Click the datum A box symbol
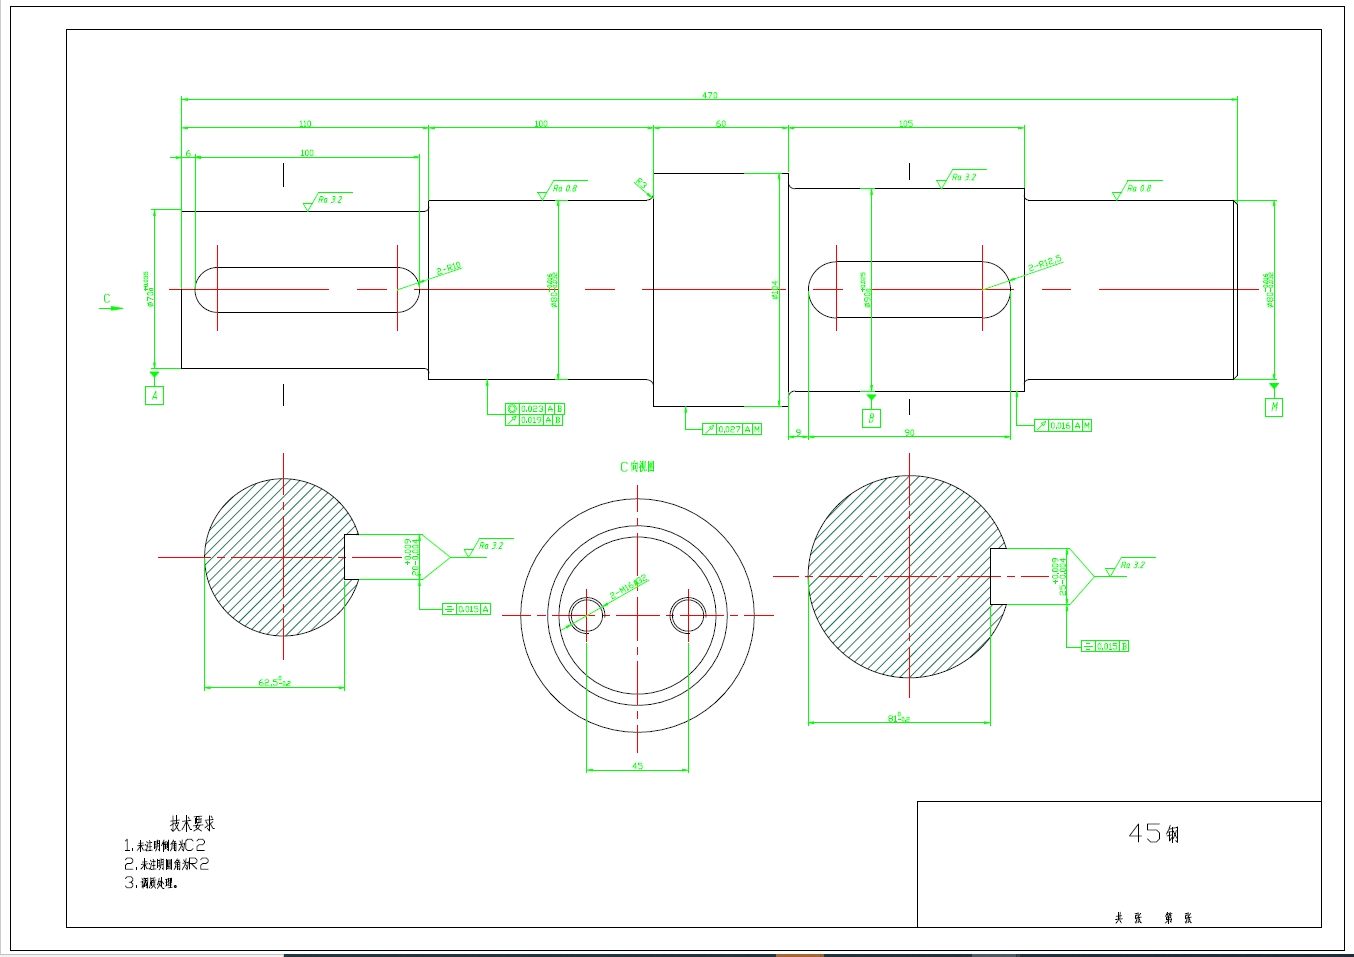This screenshot has height=957, width=1354. pyautogui.click(x=154, y=395)
